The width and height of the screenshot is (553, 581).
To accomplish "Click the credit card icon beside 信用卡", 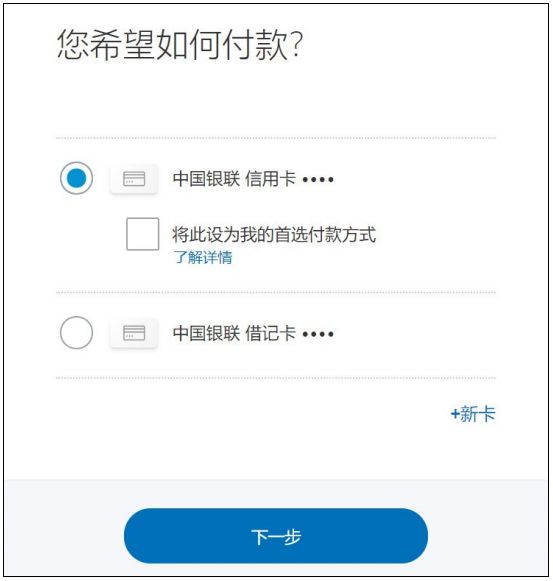I will tap(134, 179).
